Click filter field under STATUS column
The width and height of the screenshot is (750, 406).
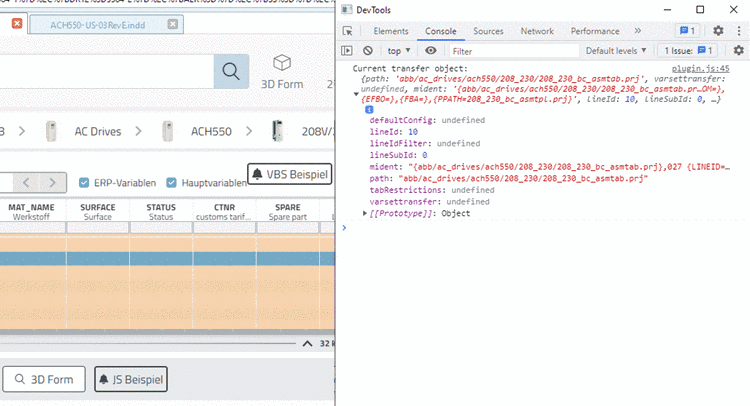click(x=161, y=228)
